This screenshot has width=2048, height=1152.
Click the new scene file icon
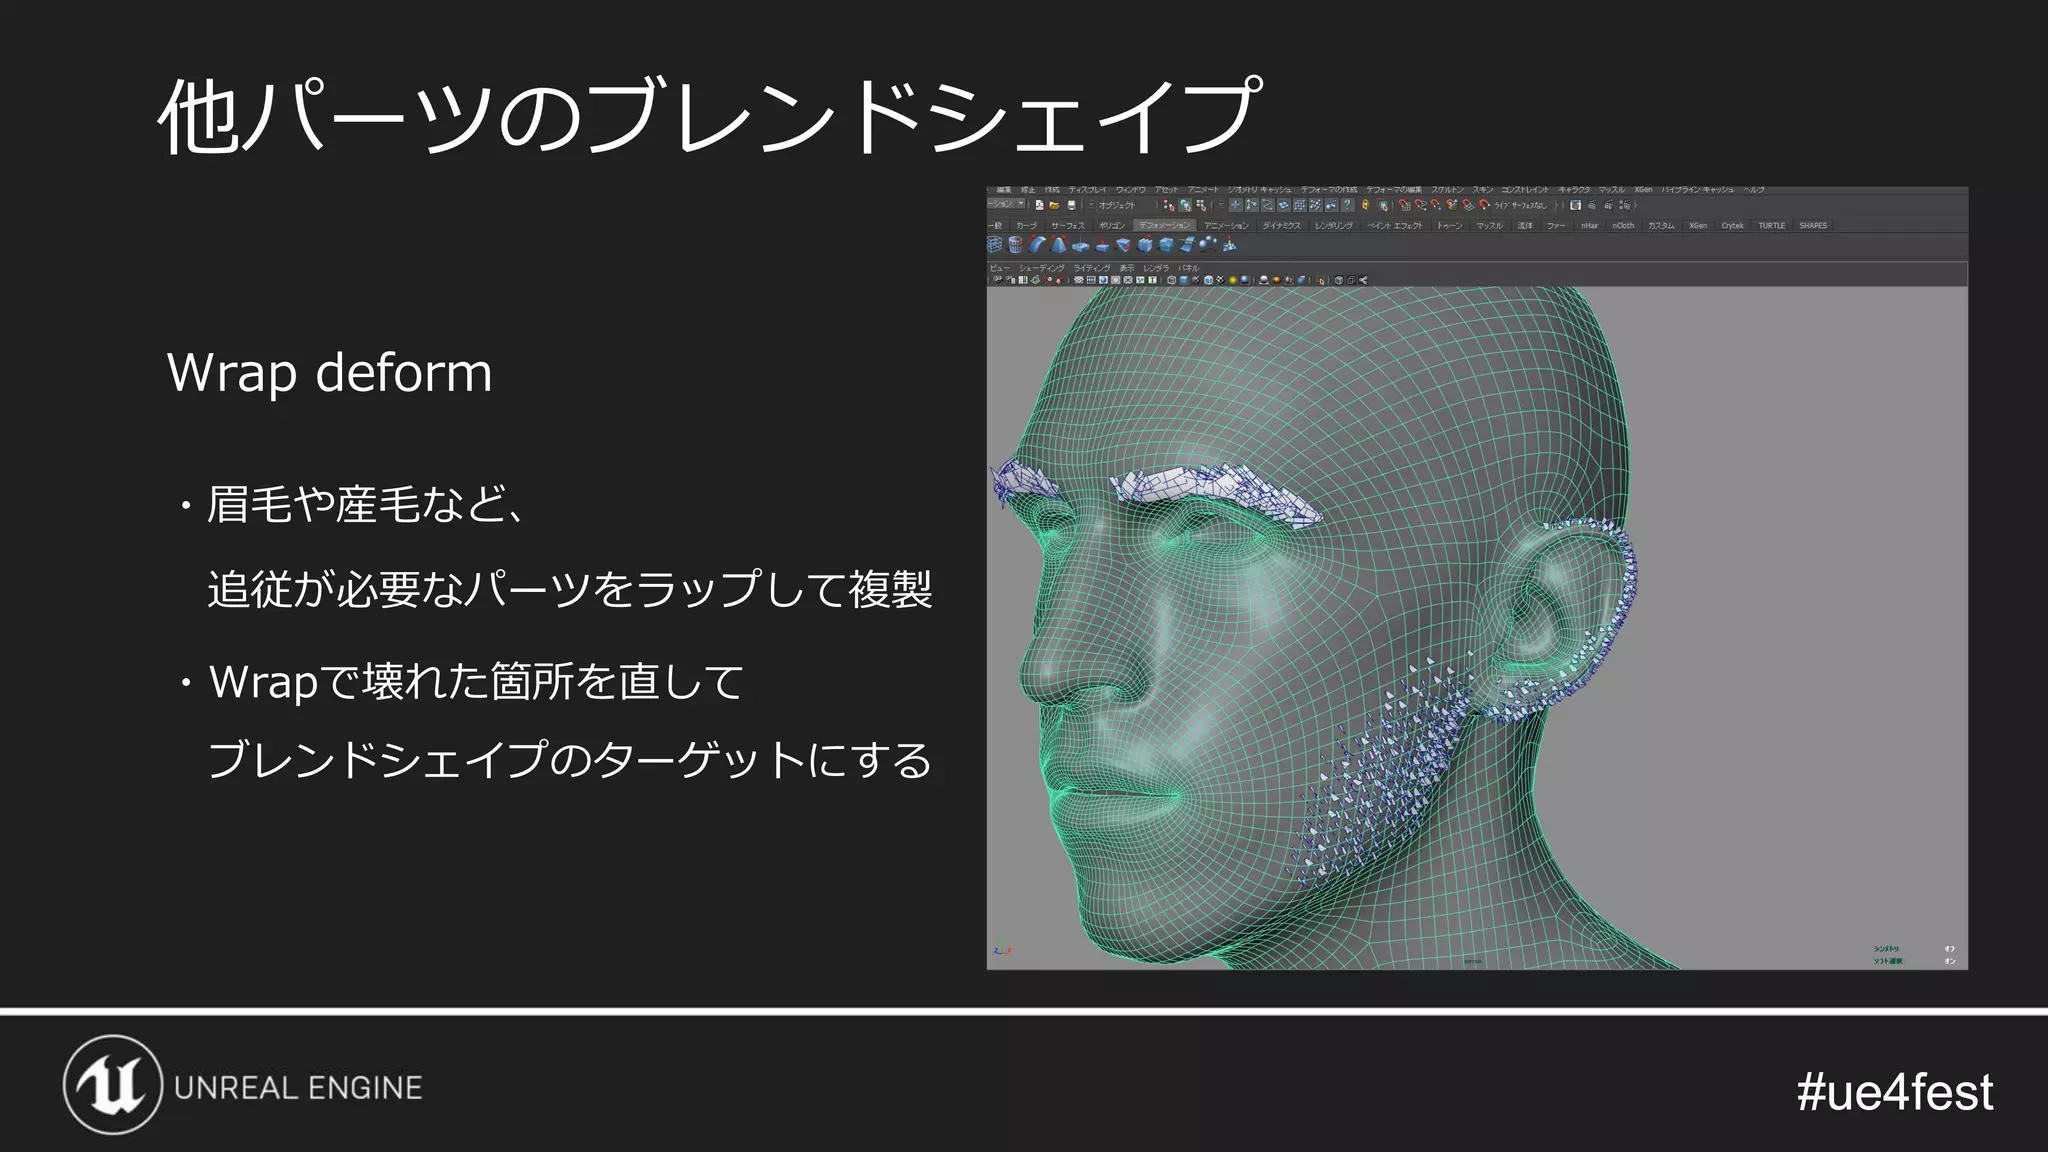[1039, 205]
